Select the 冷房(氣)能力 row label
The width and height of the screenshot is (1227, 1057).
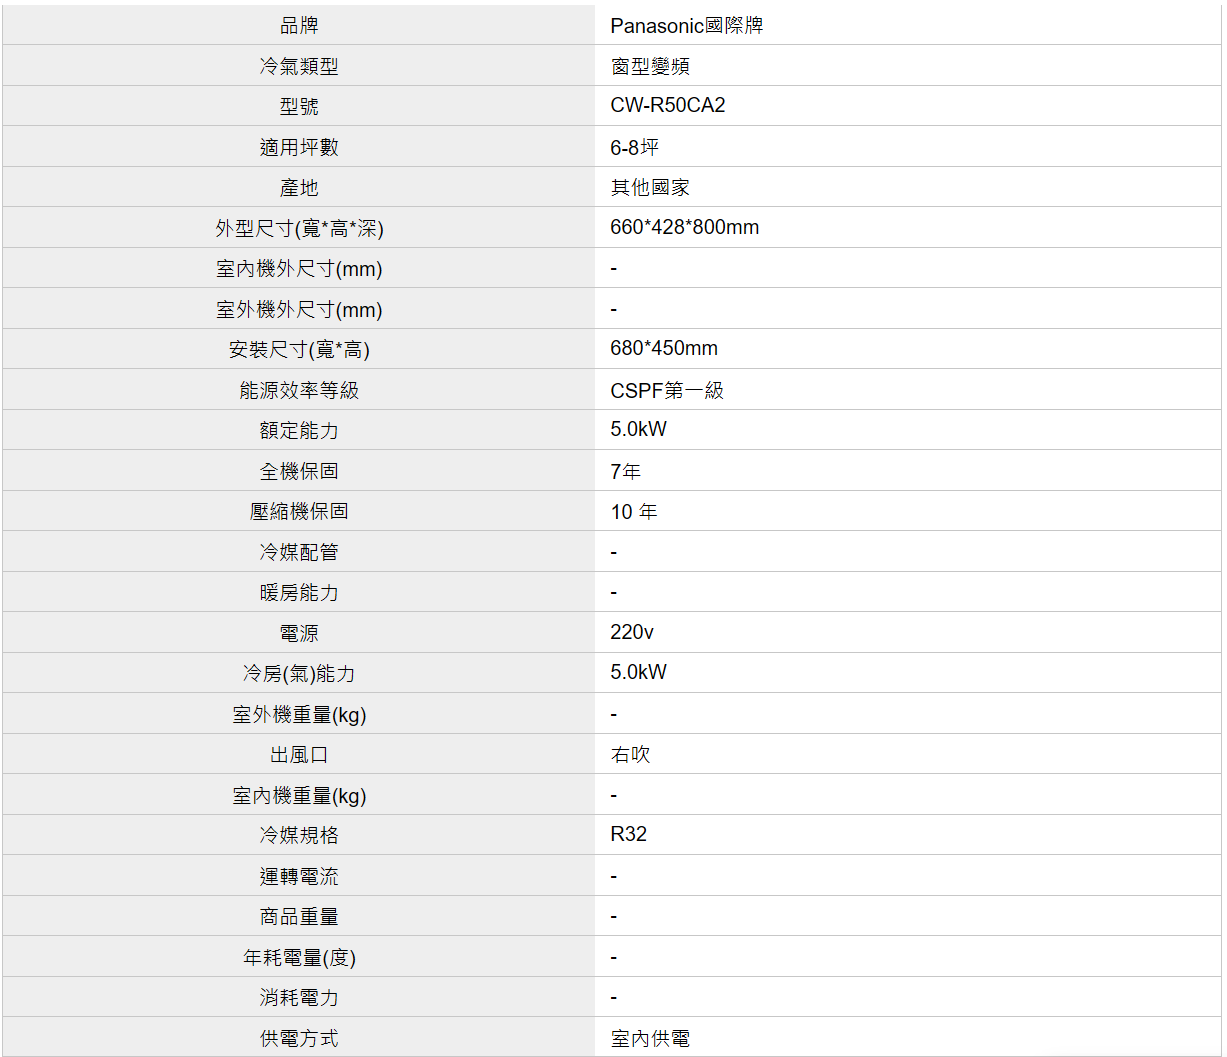(x=299, y=674)
